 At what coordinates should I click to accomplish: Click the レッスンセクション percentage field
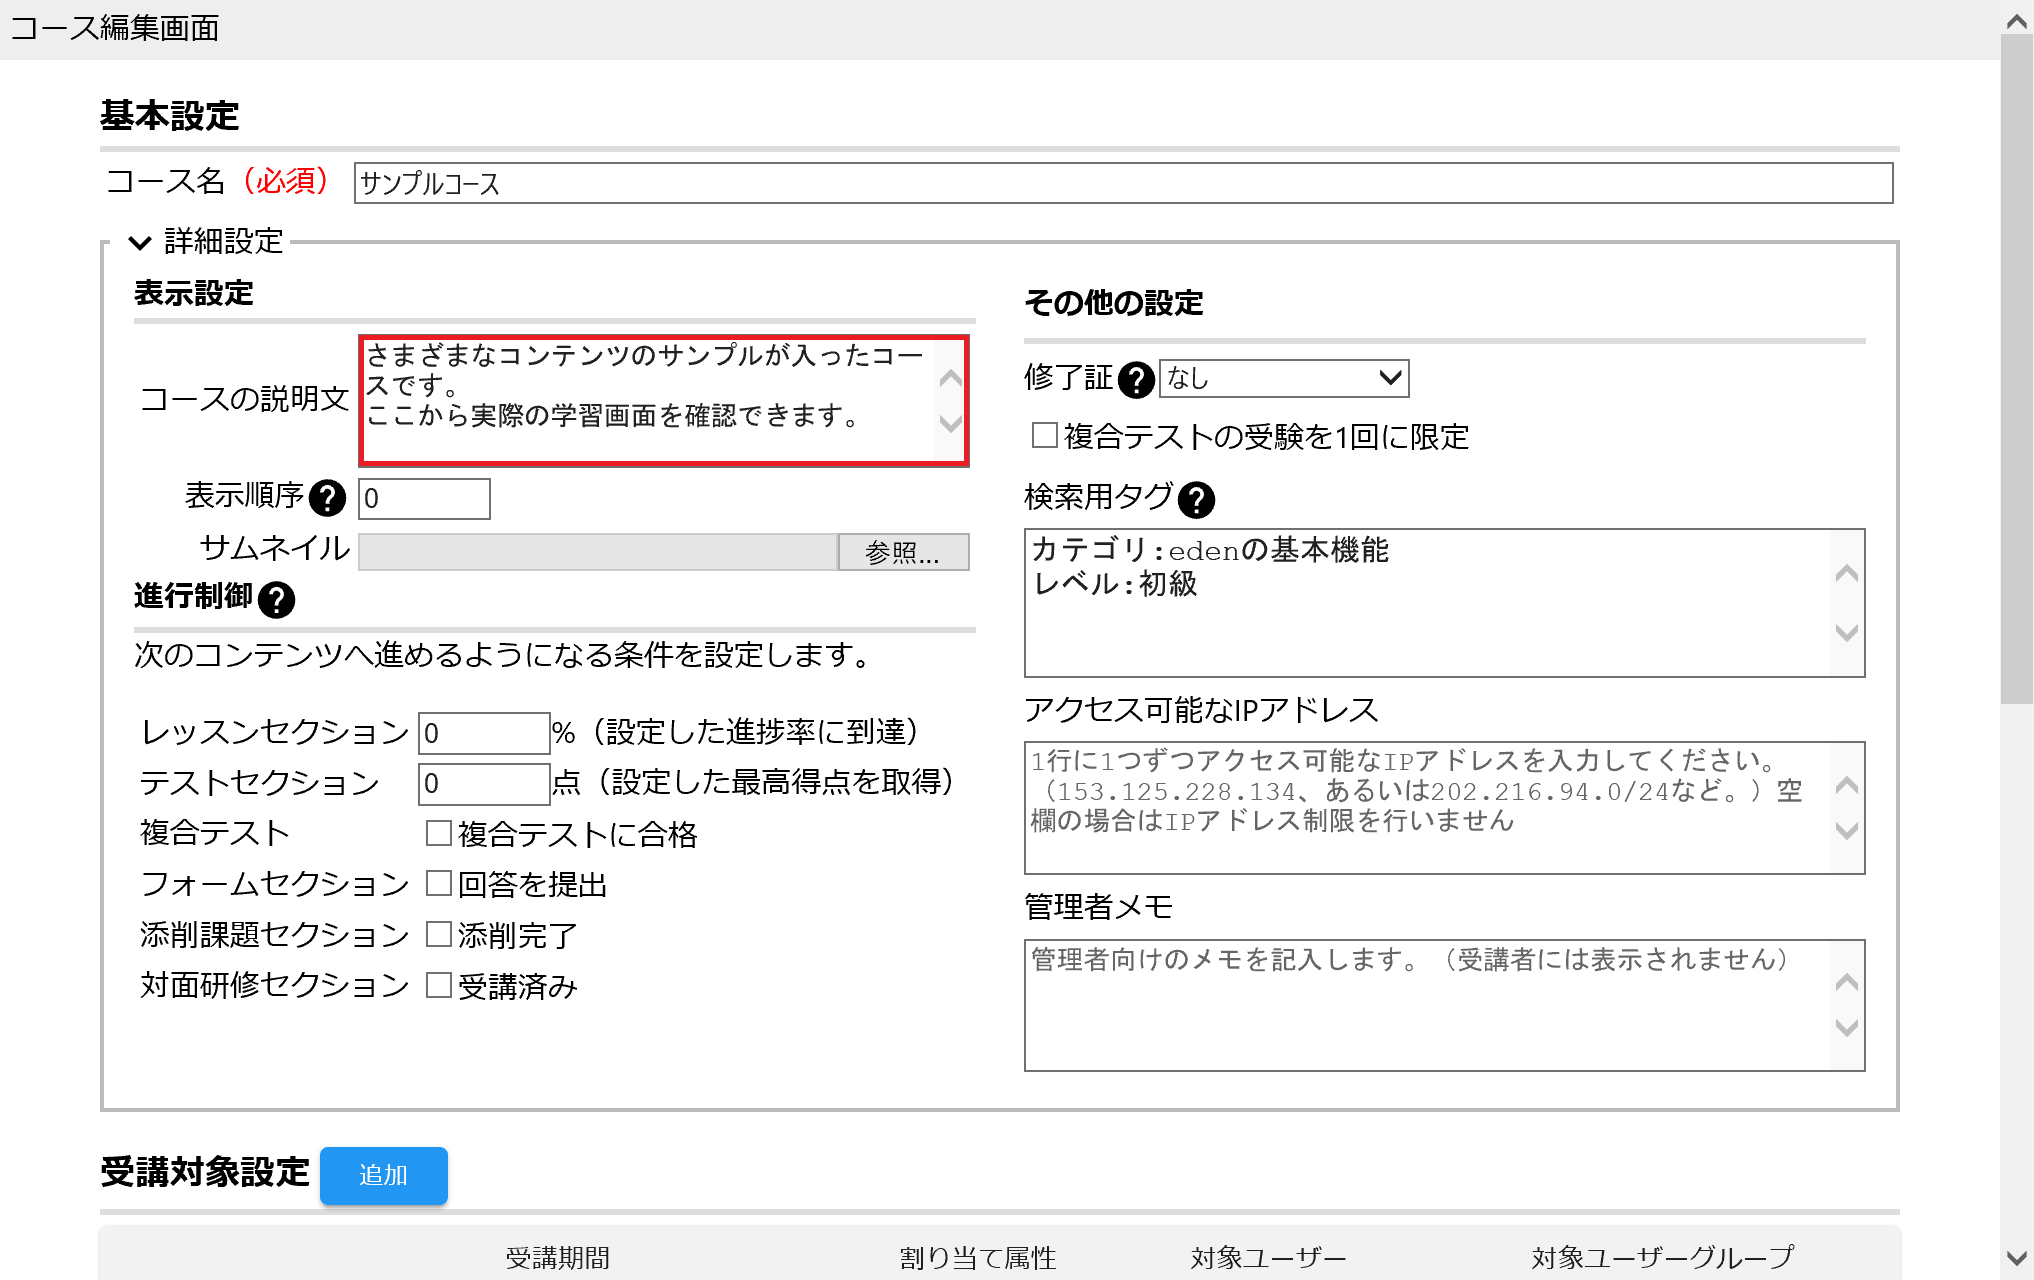(484, 733)
